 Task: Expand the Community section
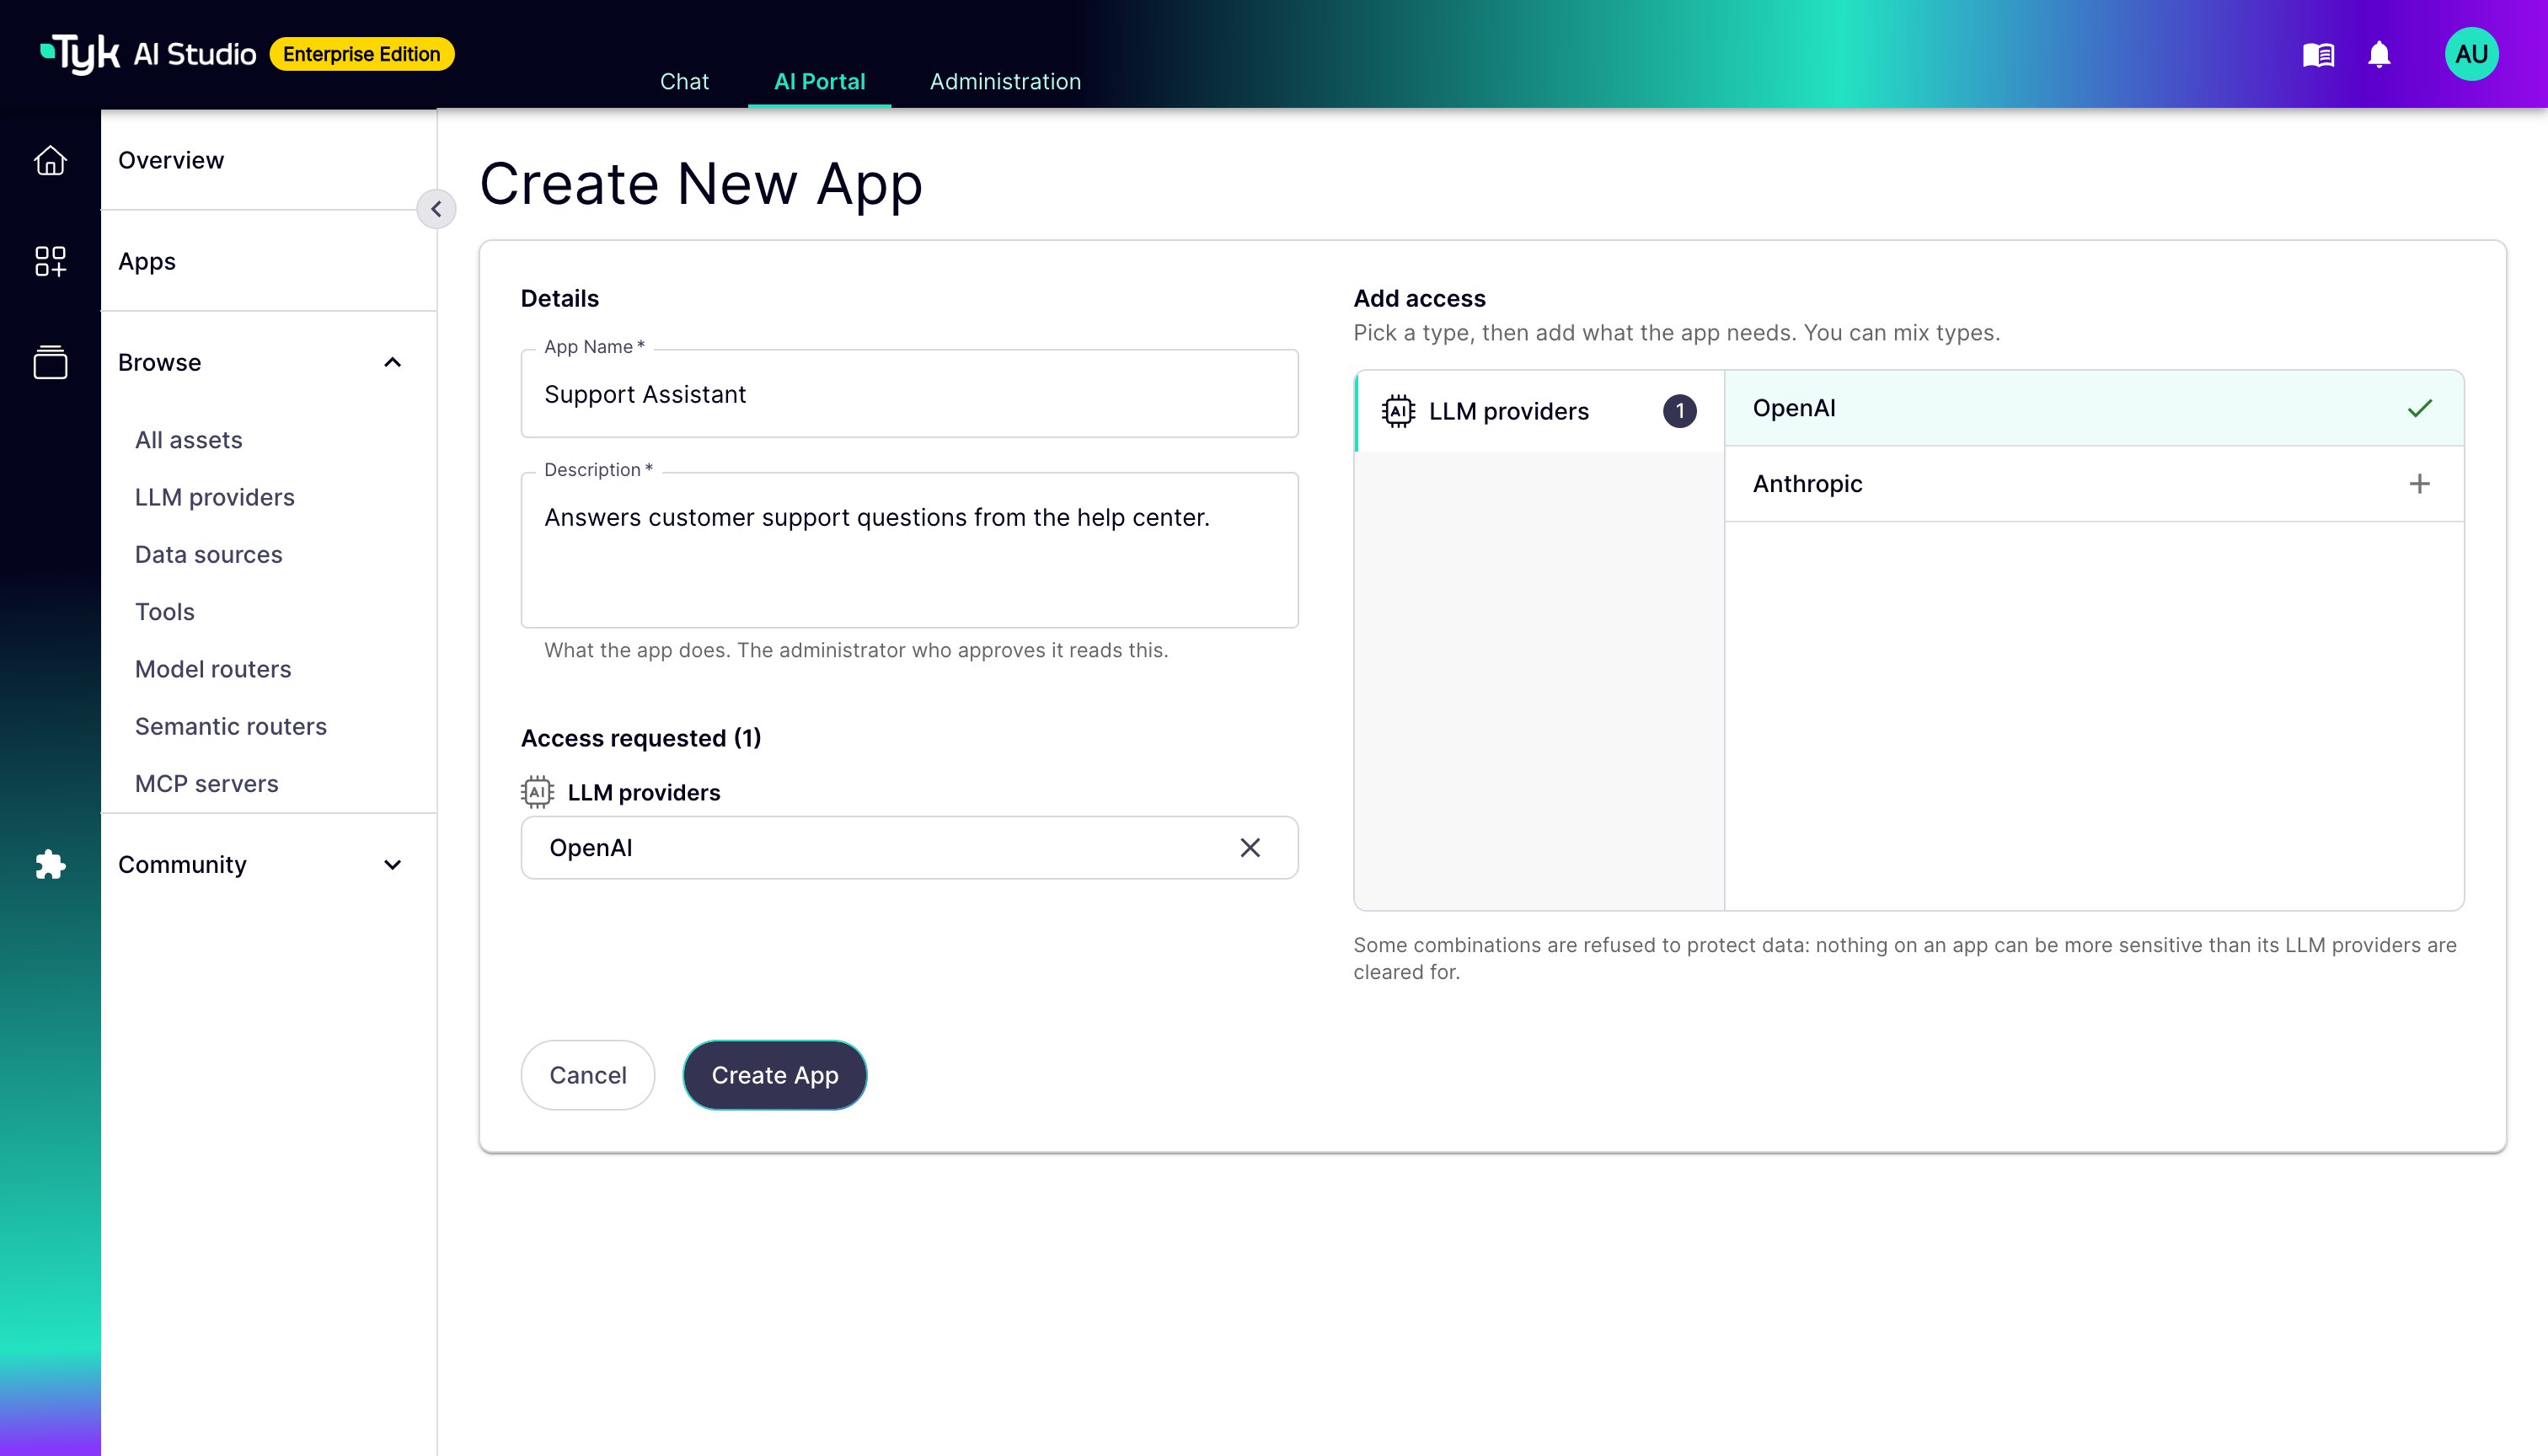392,864
